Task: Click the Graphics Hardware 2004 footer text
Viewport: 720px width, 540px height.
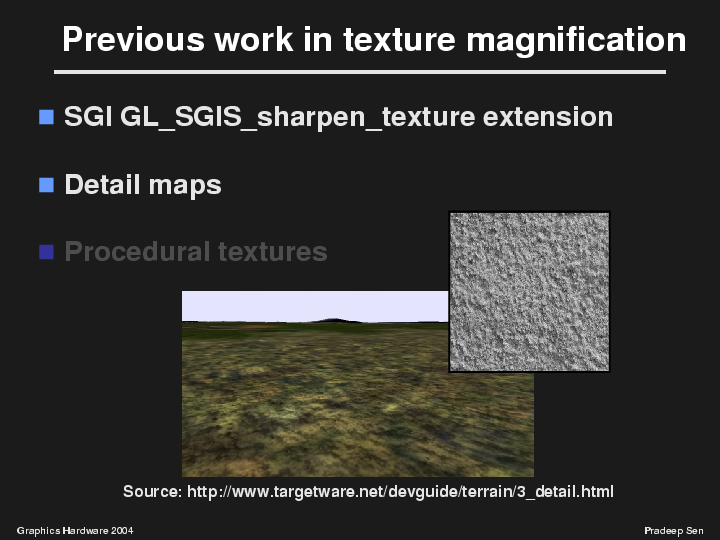Action: pos(75,527)
